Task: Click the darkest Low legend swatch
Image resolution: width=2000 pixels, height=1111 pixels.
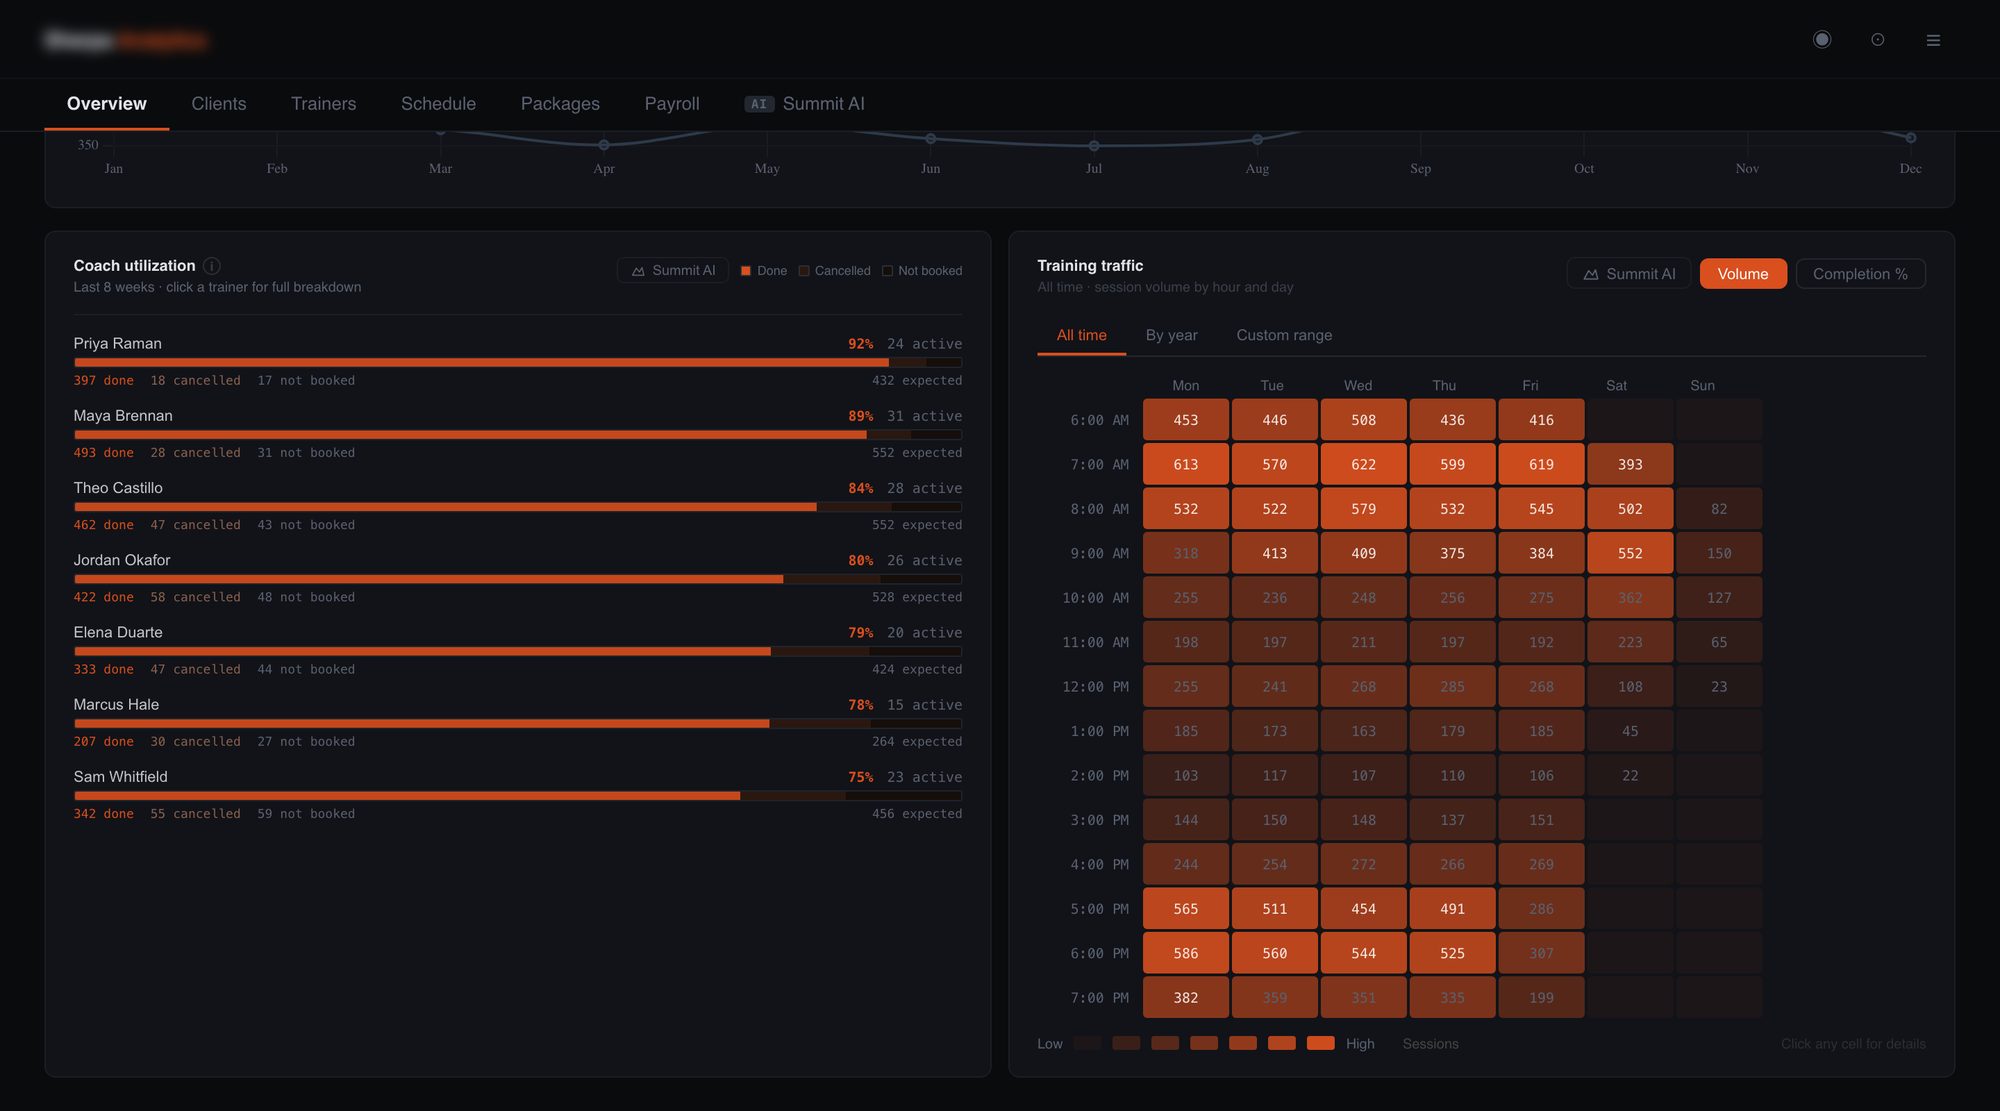Action: pyautogui.click(x=1087, y=1043)
